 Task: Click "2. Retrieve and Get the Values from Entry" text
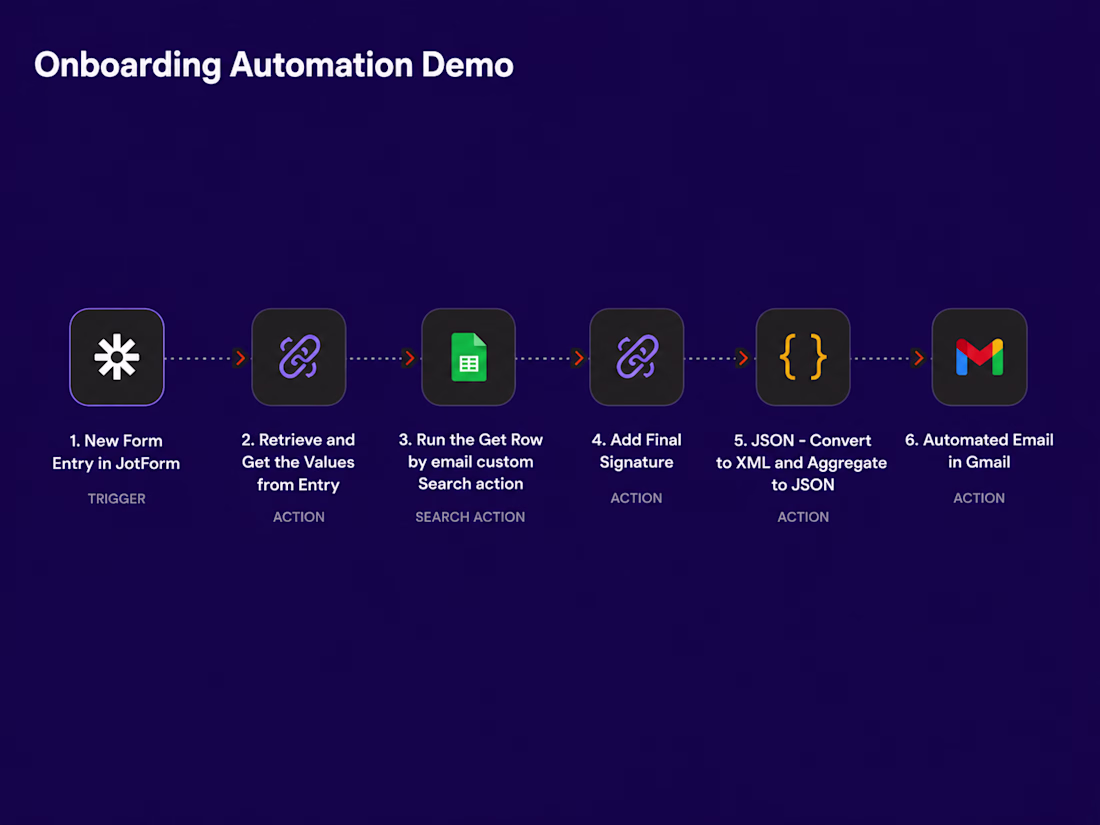tap(298, 462)
